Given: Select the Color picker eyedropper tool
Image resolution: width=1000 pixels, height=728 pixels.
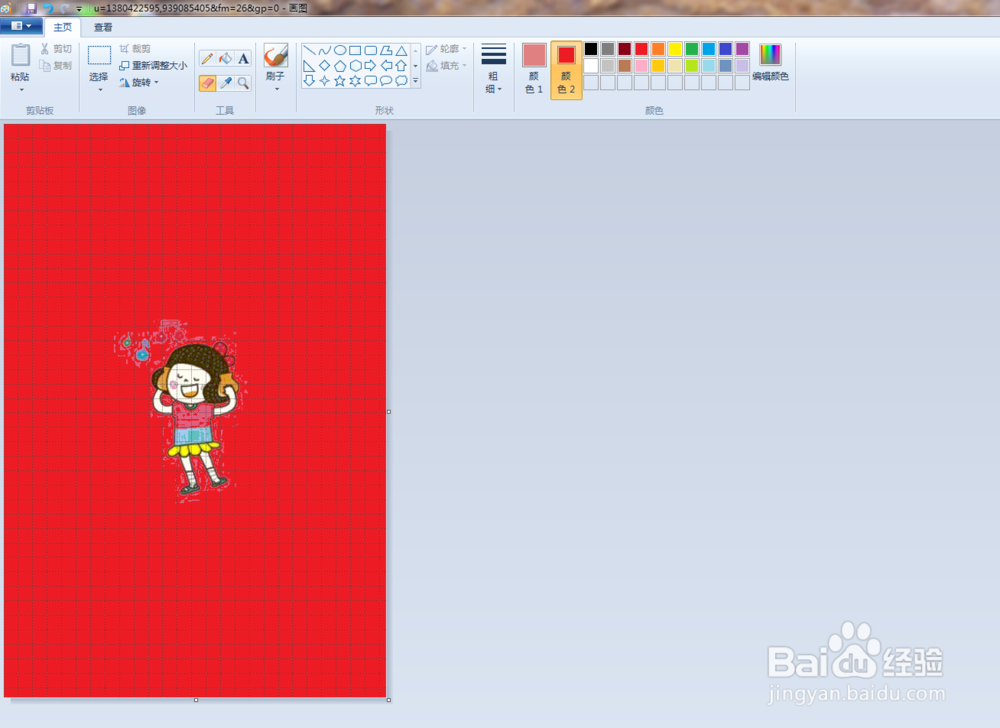Looking at the screenshot, I should coord(225,83).
